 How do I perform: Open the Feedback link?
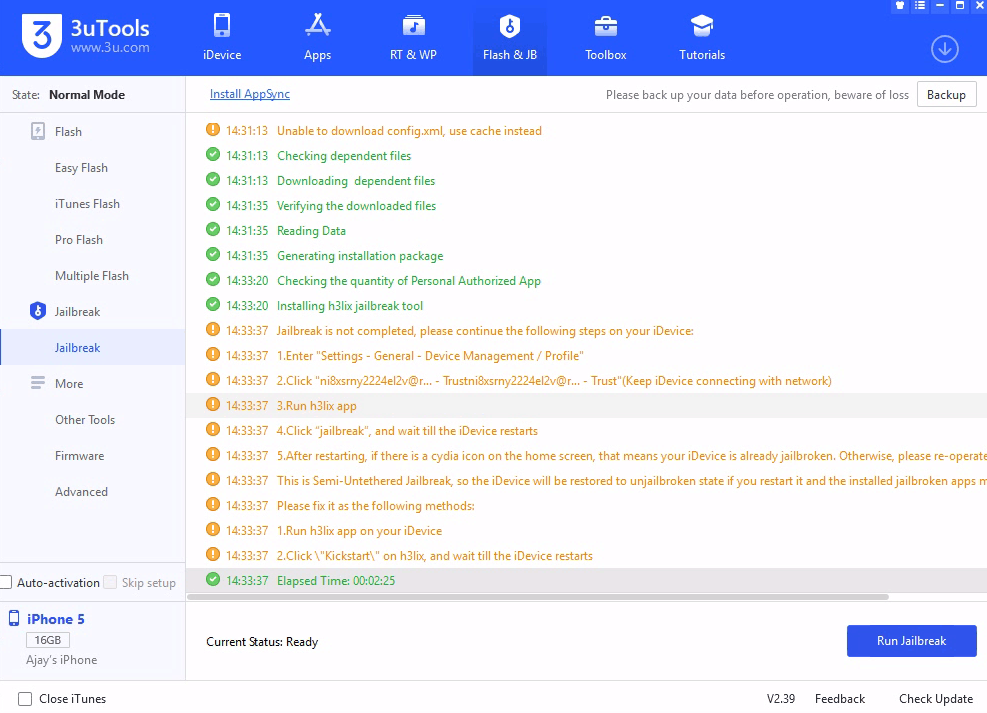(840, 699)
